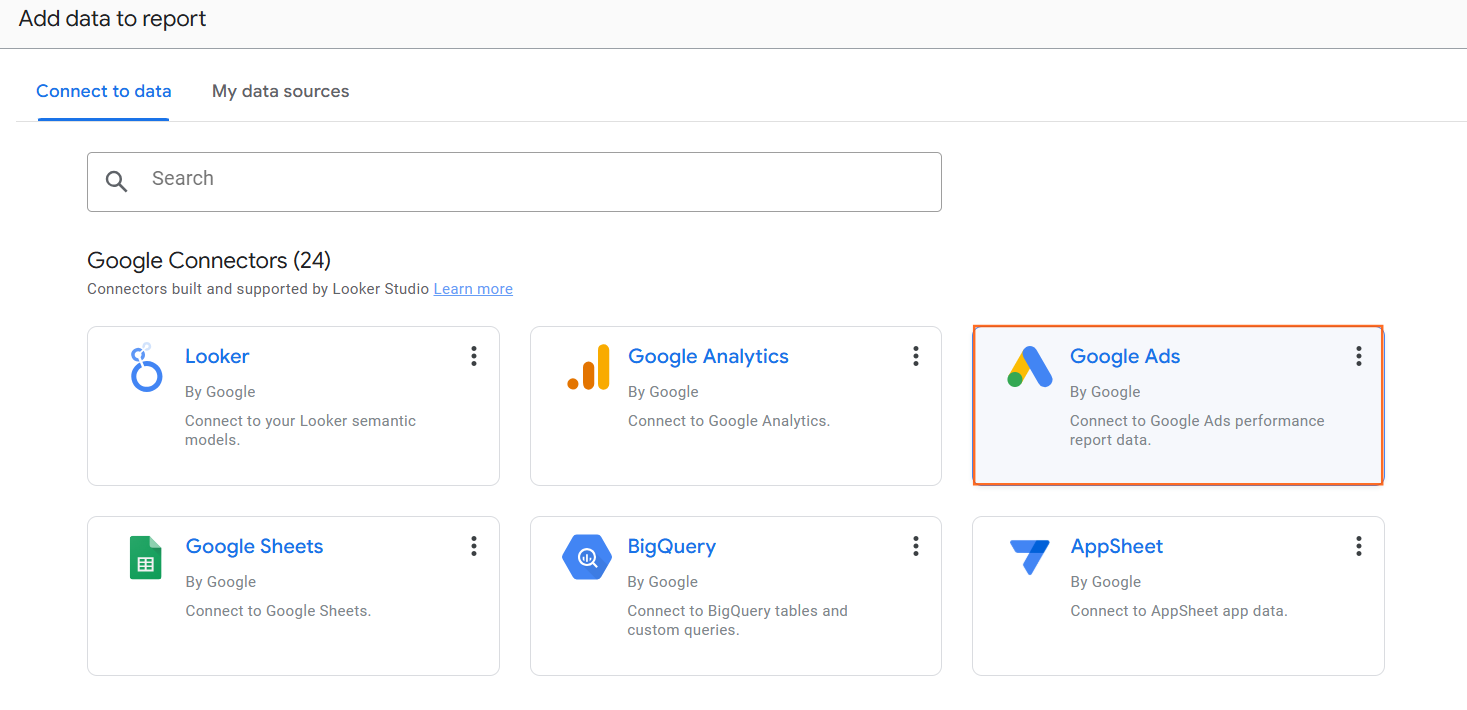
Task: Click the Google Sheets green icon
Action: pos(145,557)
